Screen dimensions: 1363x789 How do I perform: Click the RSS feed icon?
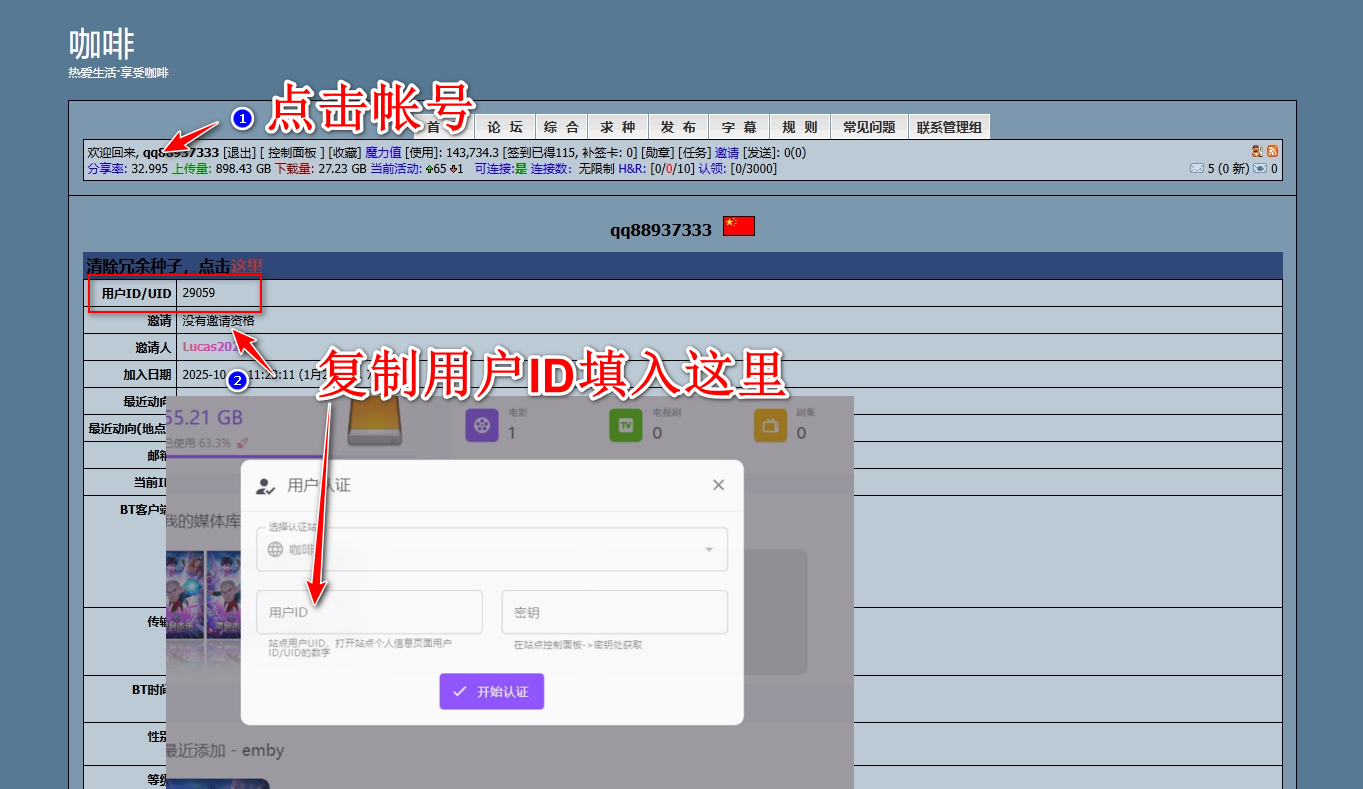pos(1272,151)
